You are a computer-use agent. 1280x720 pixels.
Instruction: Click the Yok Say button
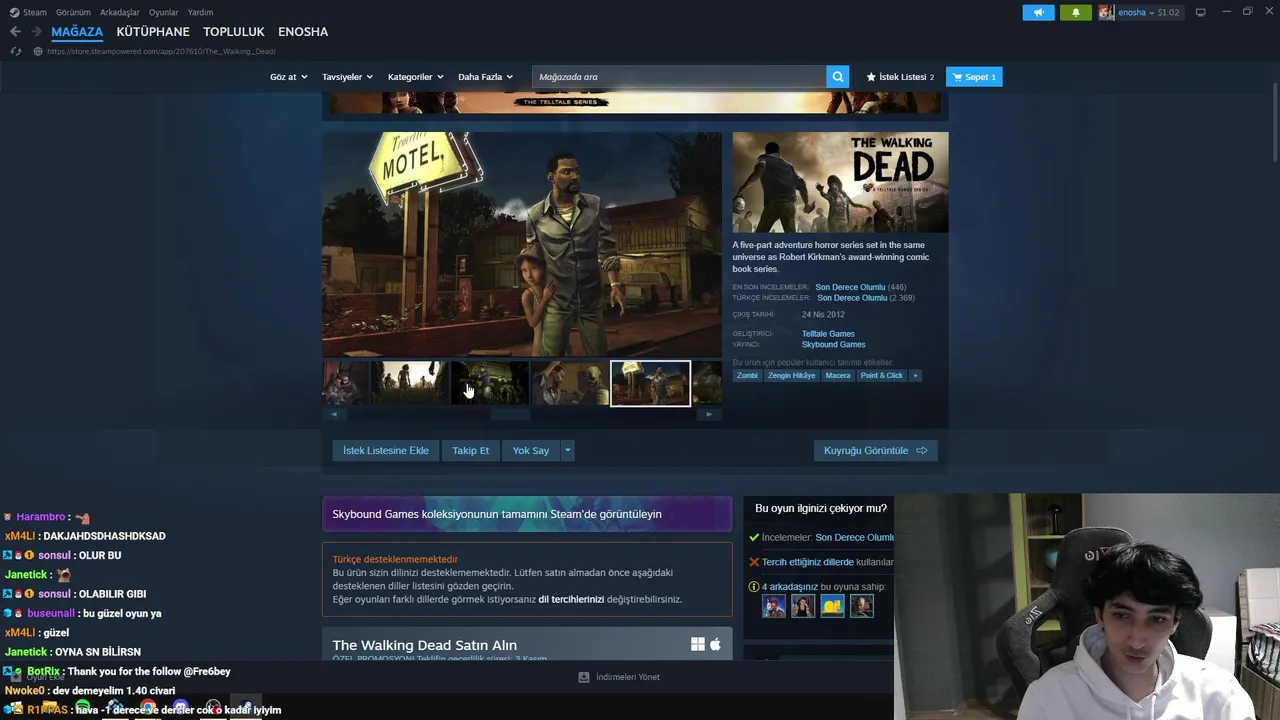(531, 451)
